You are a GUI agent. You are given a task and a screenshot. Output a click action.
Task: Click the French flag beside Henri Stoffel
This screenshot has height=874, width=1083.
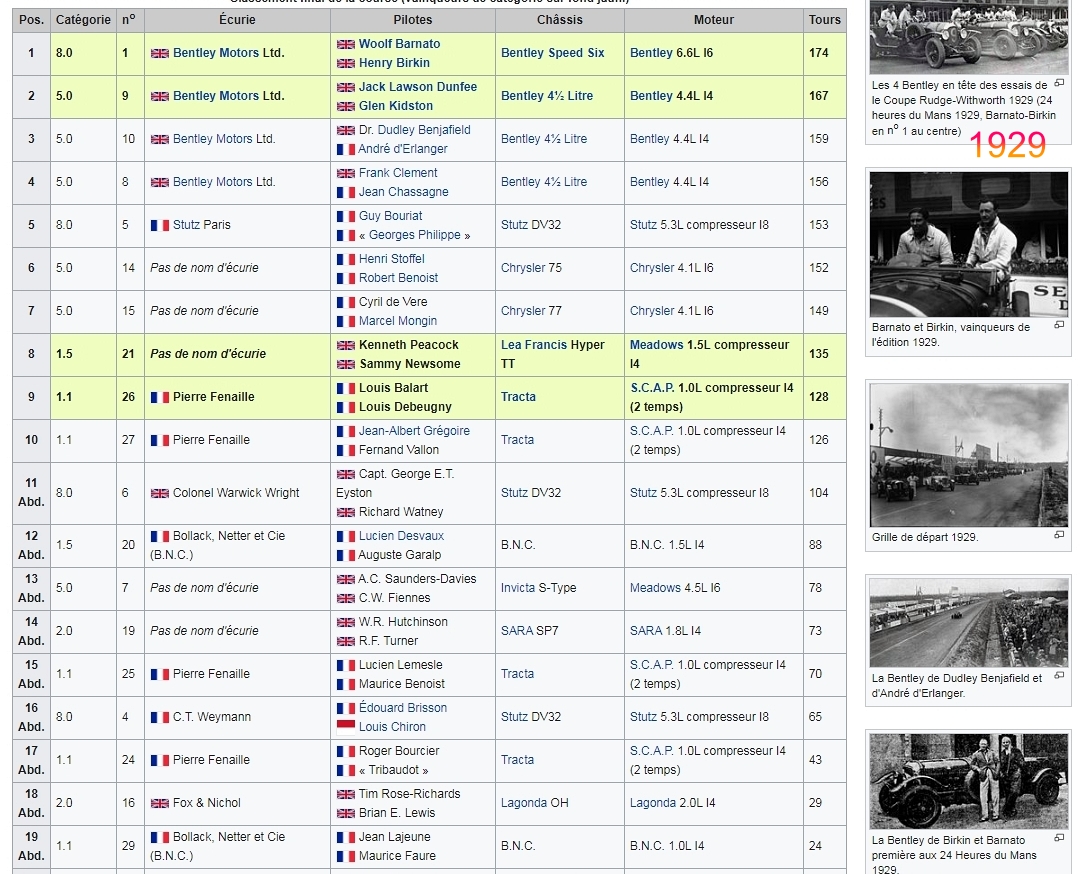point(345,259)
